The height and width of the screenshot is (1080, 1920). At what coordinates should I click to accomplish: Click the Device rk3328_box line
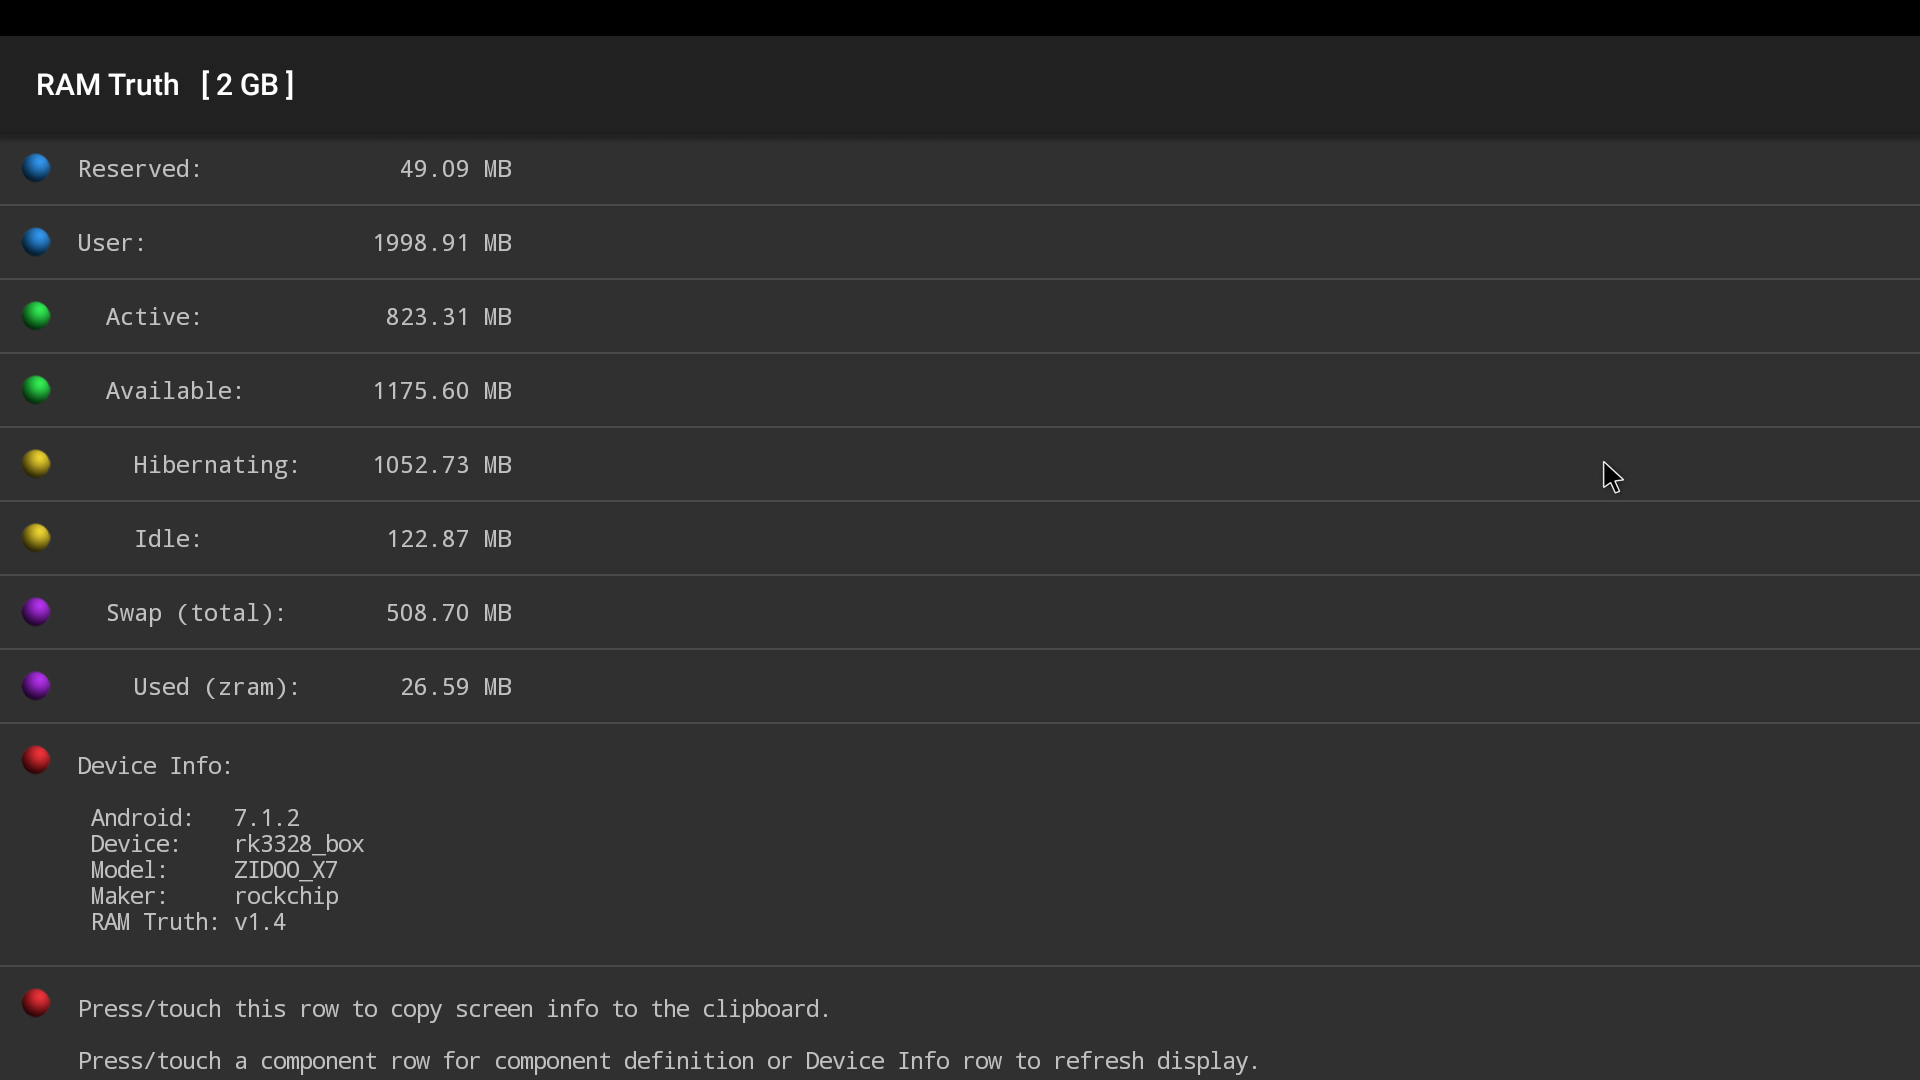[228, 844]
